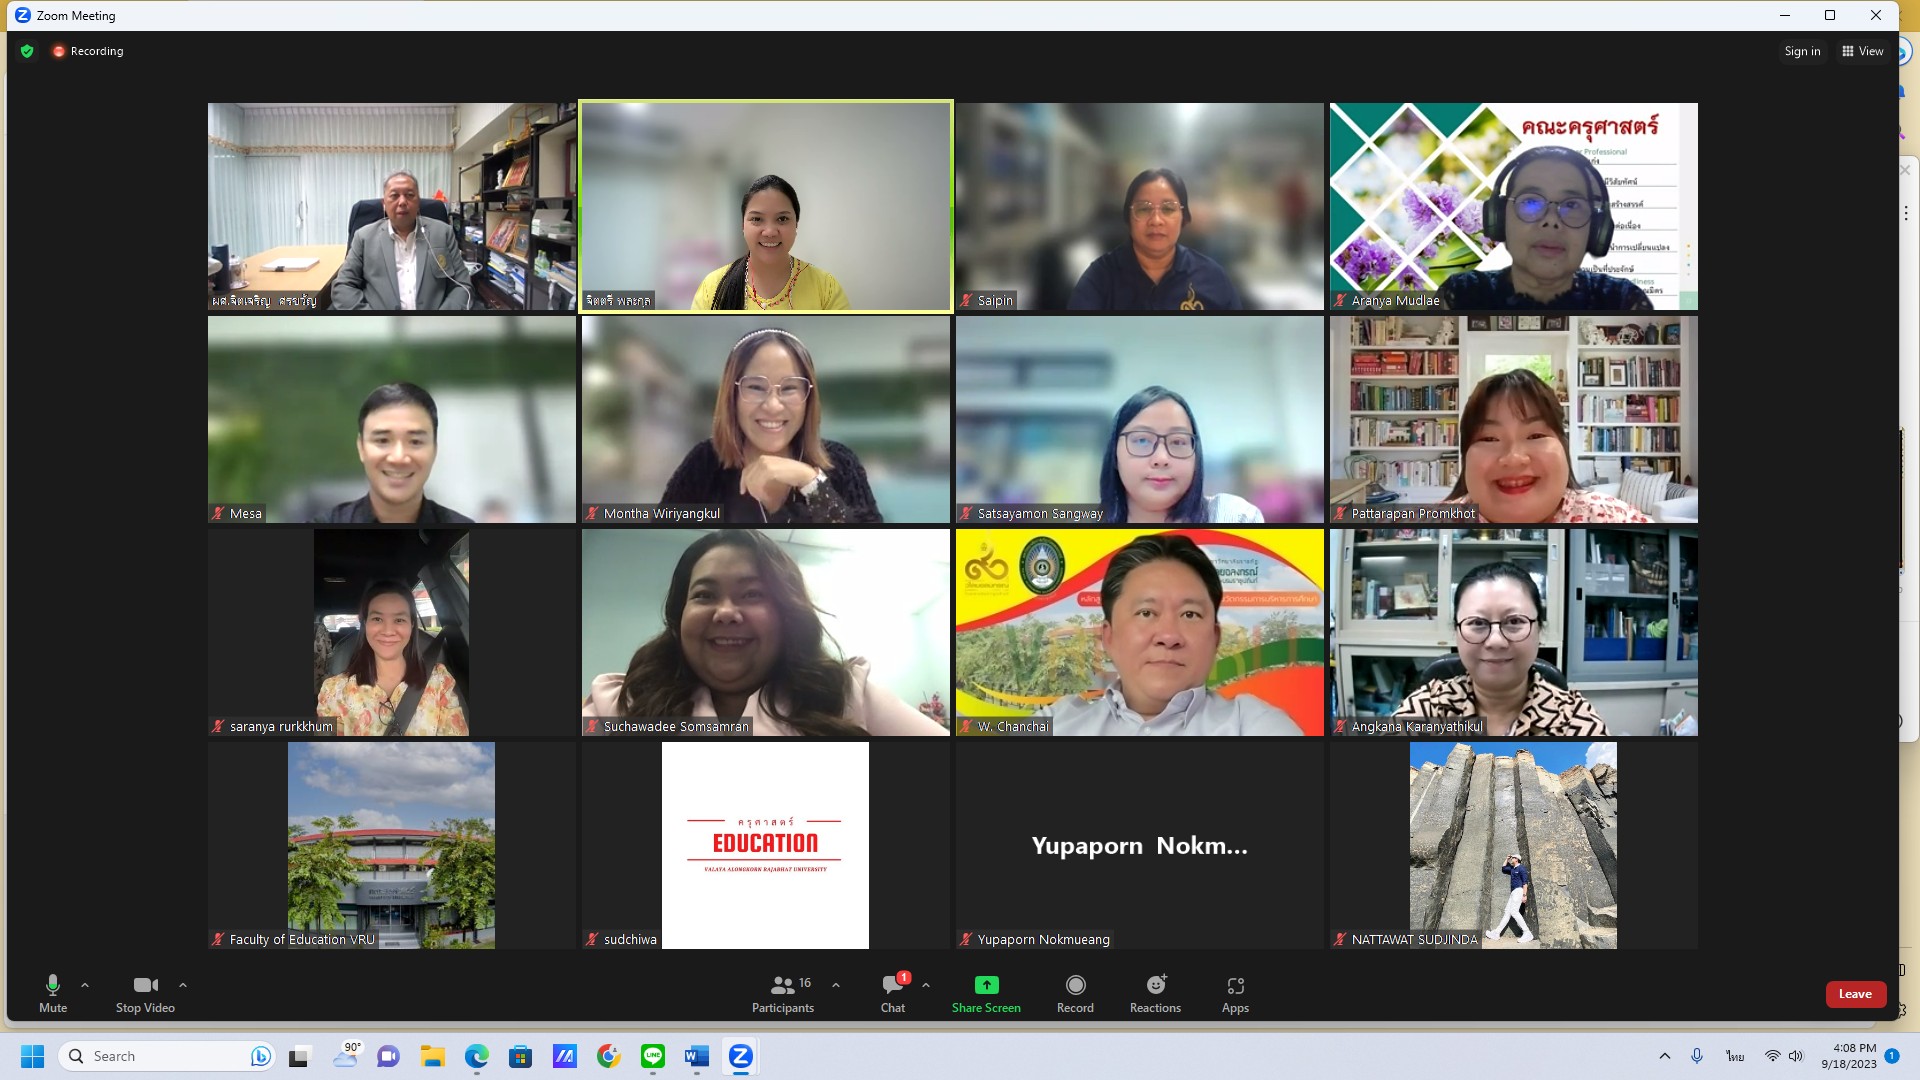Expand the arrow next to Participants
This screenshot has height=1080, width=1920.
tap(836, 985)
